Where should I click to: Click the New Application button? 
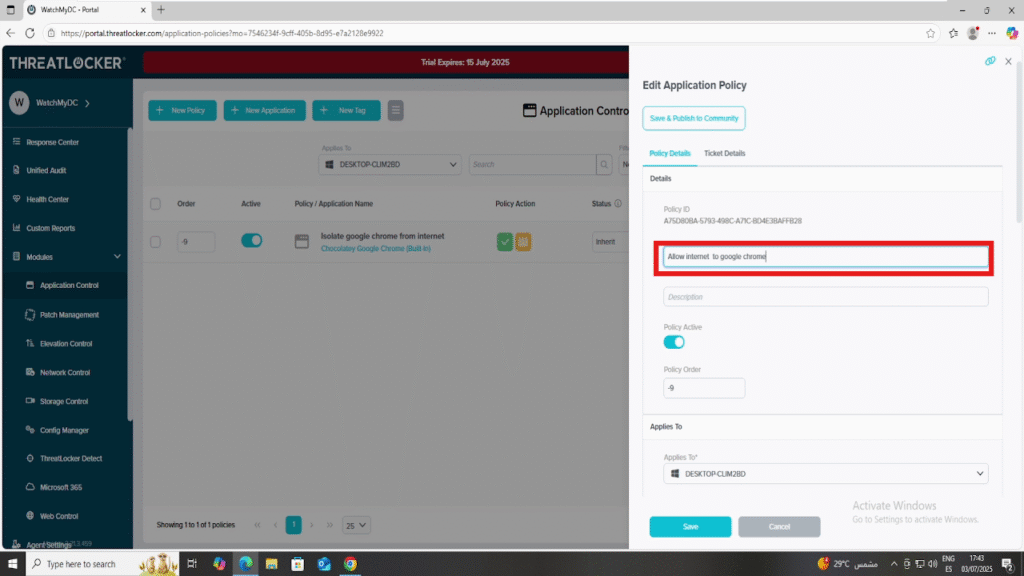(264, 110)
